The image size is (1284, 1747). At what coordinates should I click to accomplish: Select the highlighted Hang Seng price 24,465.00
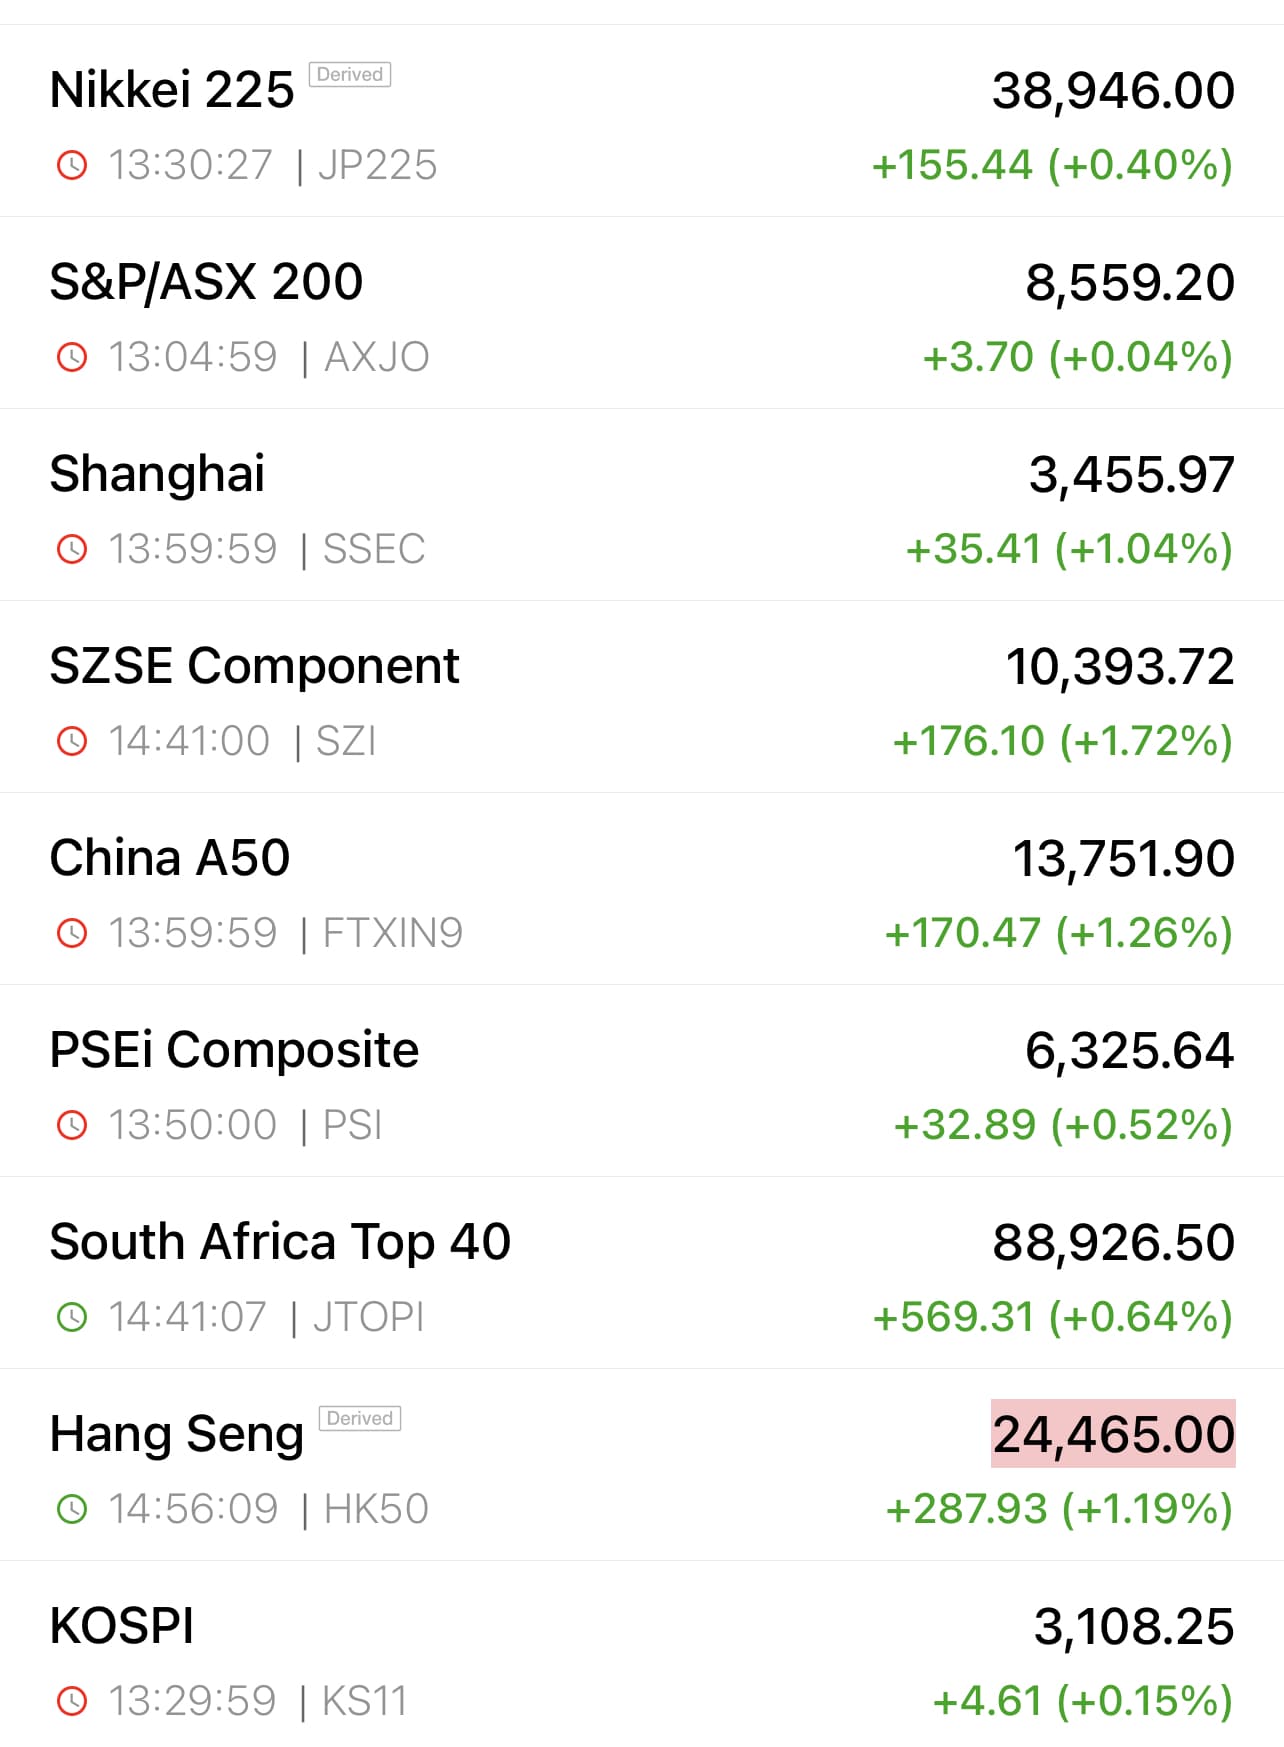[1113, 1434]
